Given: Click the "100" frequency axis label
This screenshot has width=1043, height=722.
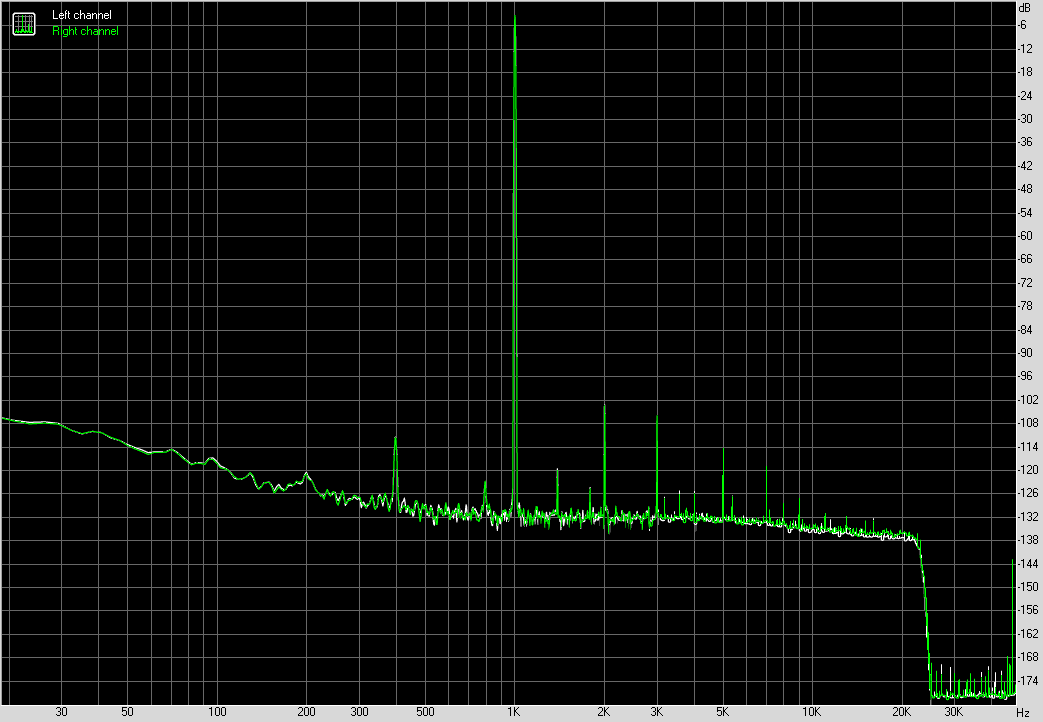Looking at the screenshot, I should pos(217,712).
